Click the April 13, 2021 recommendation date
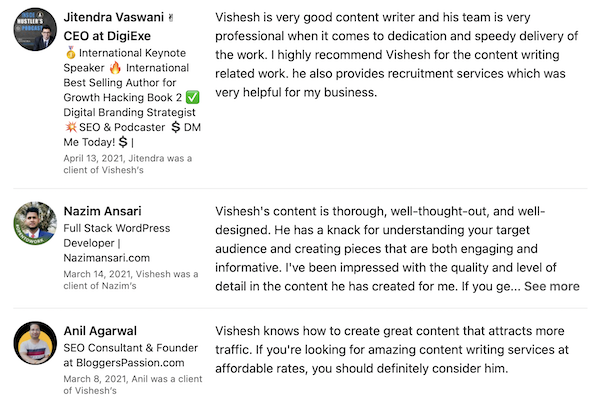 pos(94,158)
